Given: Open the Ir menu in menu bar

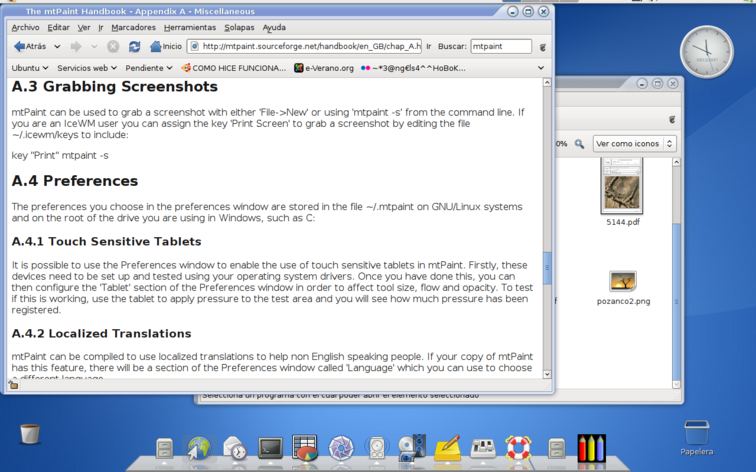Looking at the screenshot, I should tap(101, 27).
